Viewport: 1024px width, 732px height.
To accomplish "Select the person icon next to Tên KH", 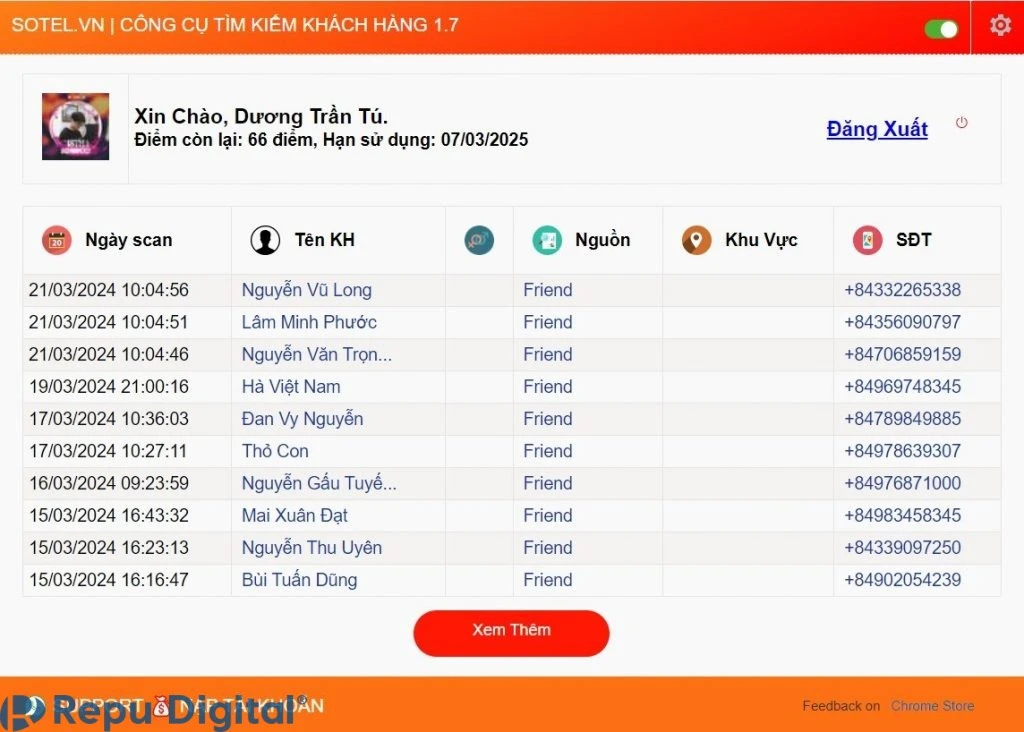I will pyautogui.click(x=265, y=240).
